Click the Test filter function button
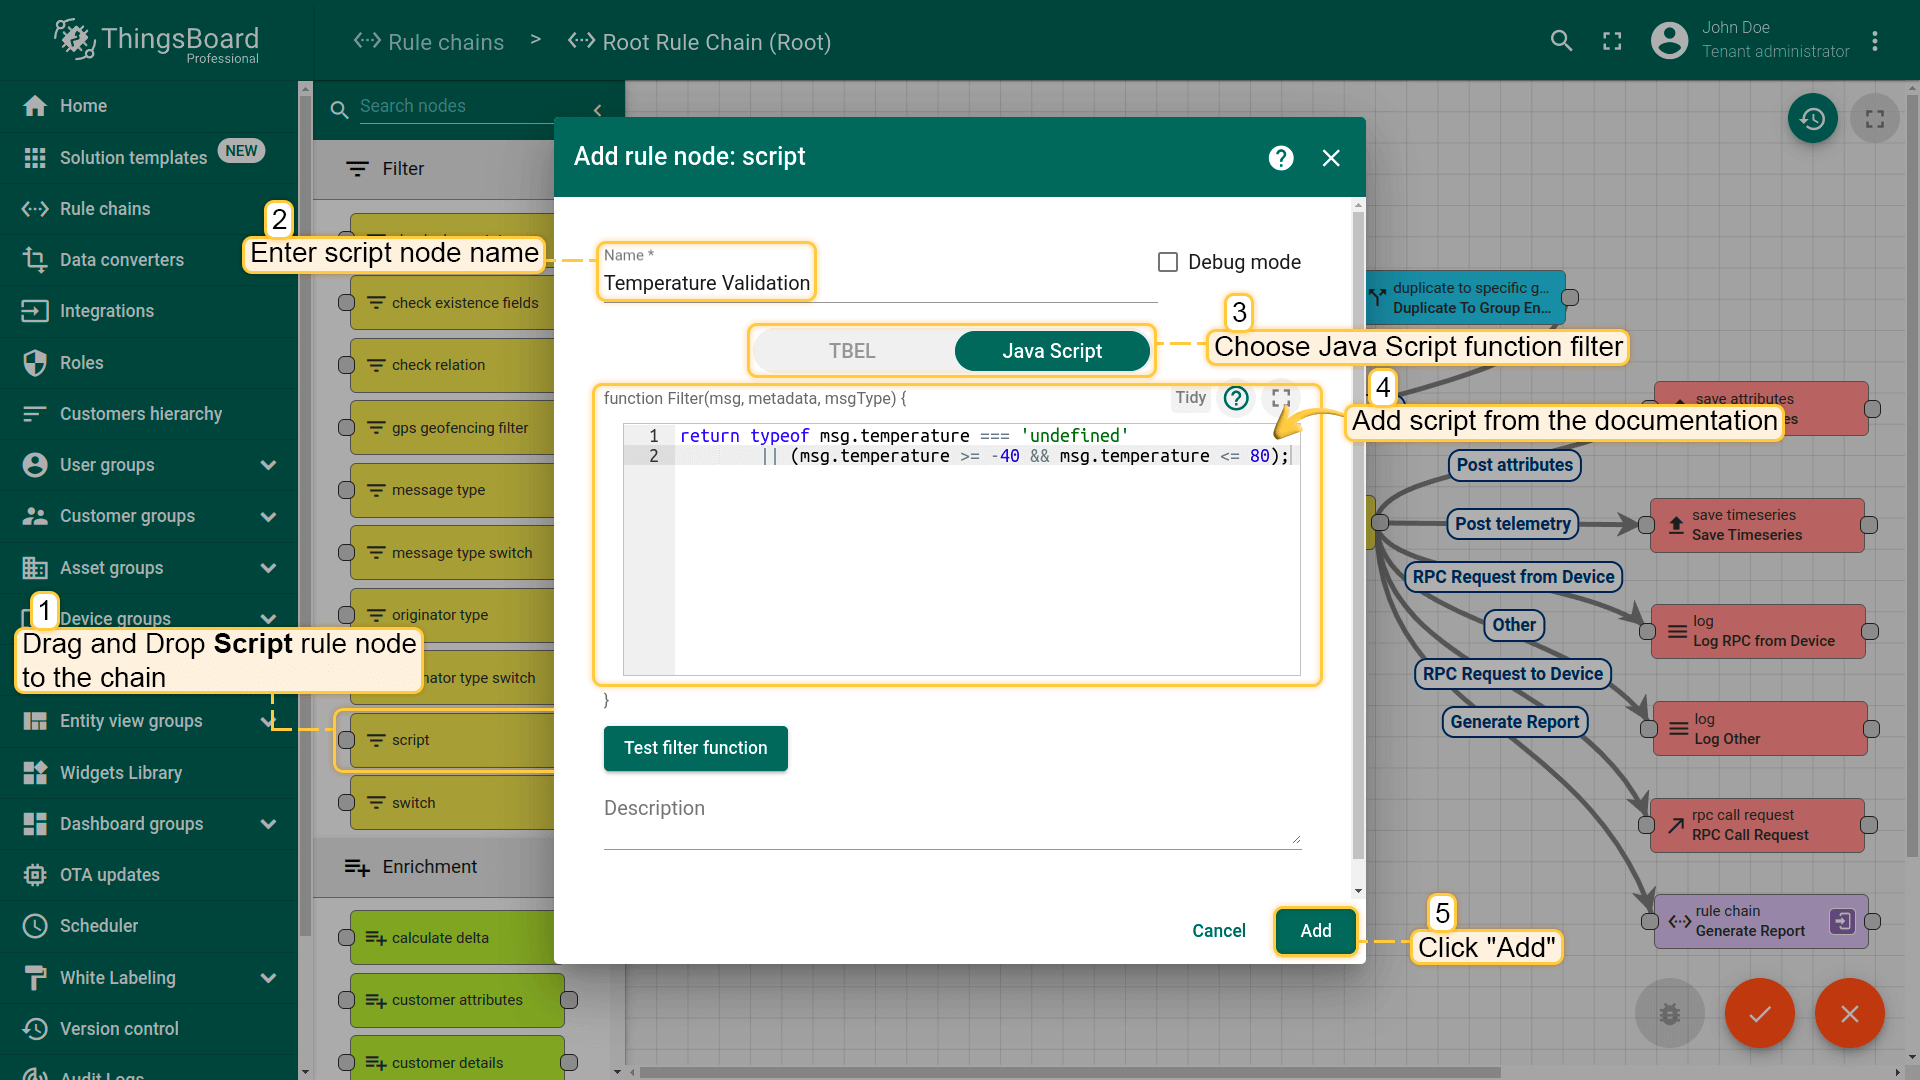The height and width of the screenshot is (1080, 1920). pos(695,748)
